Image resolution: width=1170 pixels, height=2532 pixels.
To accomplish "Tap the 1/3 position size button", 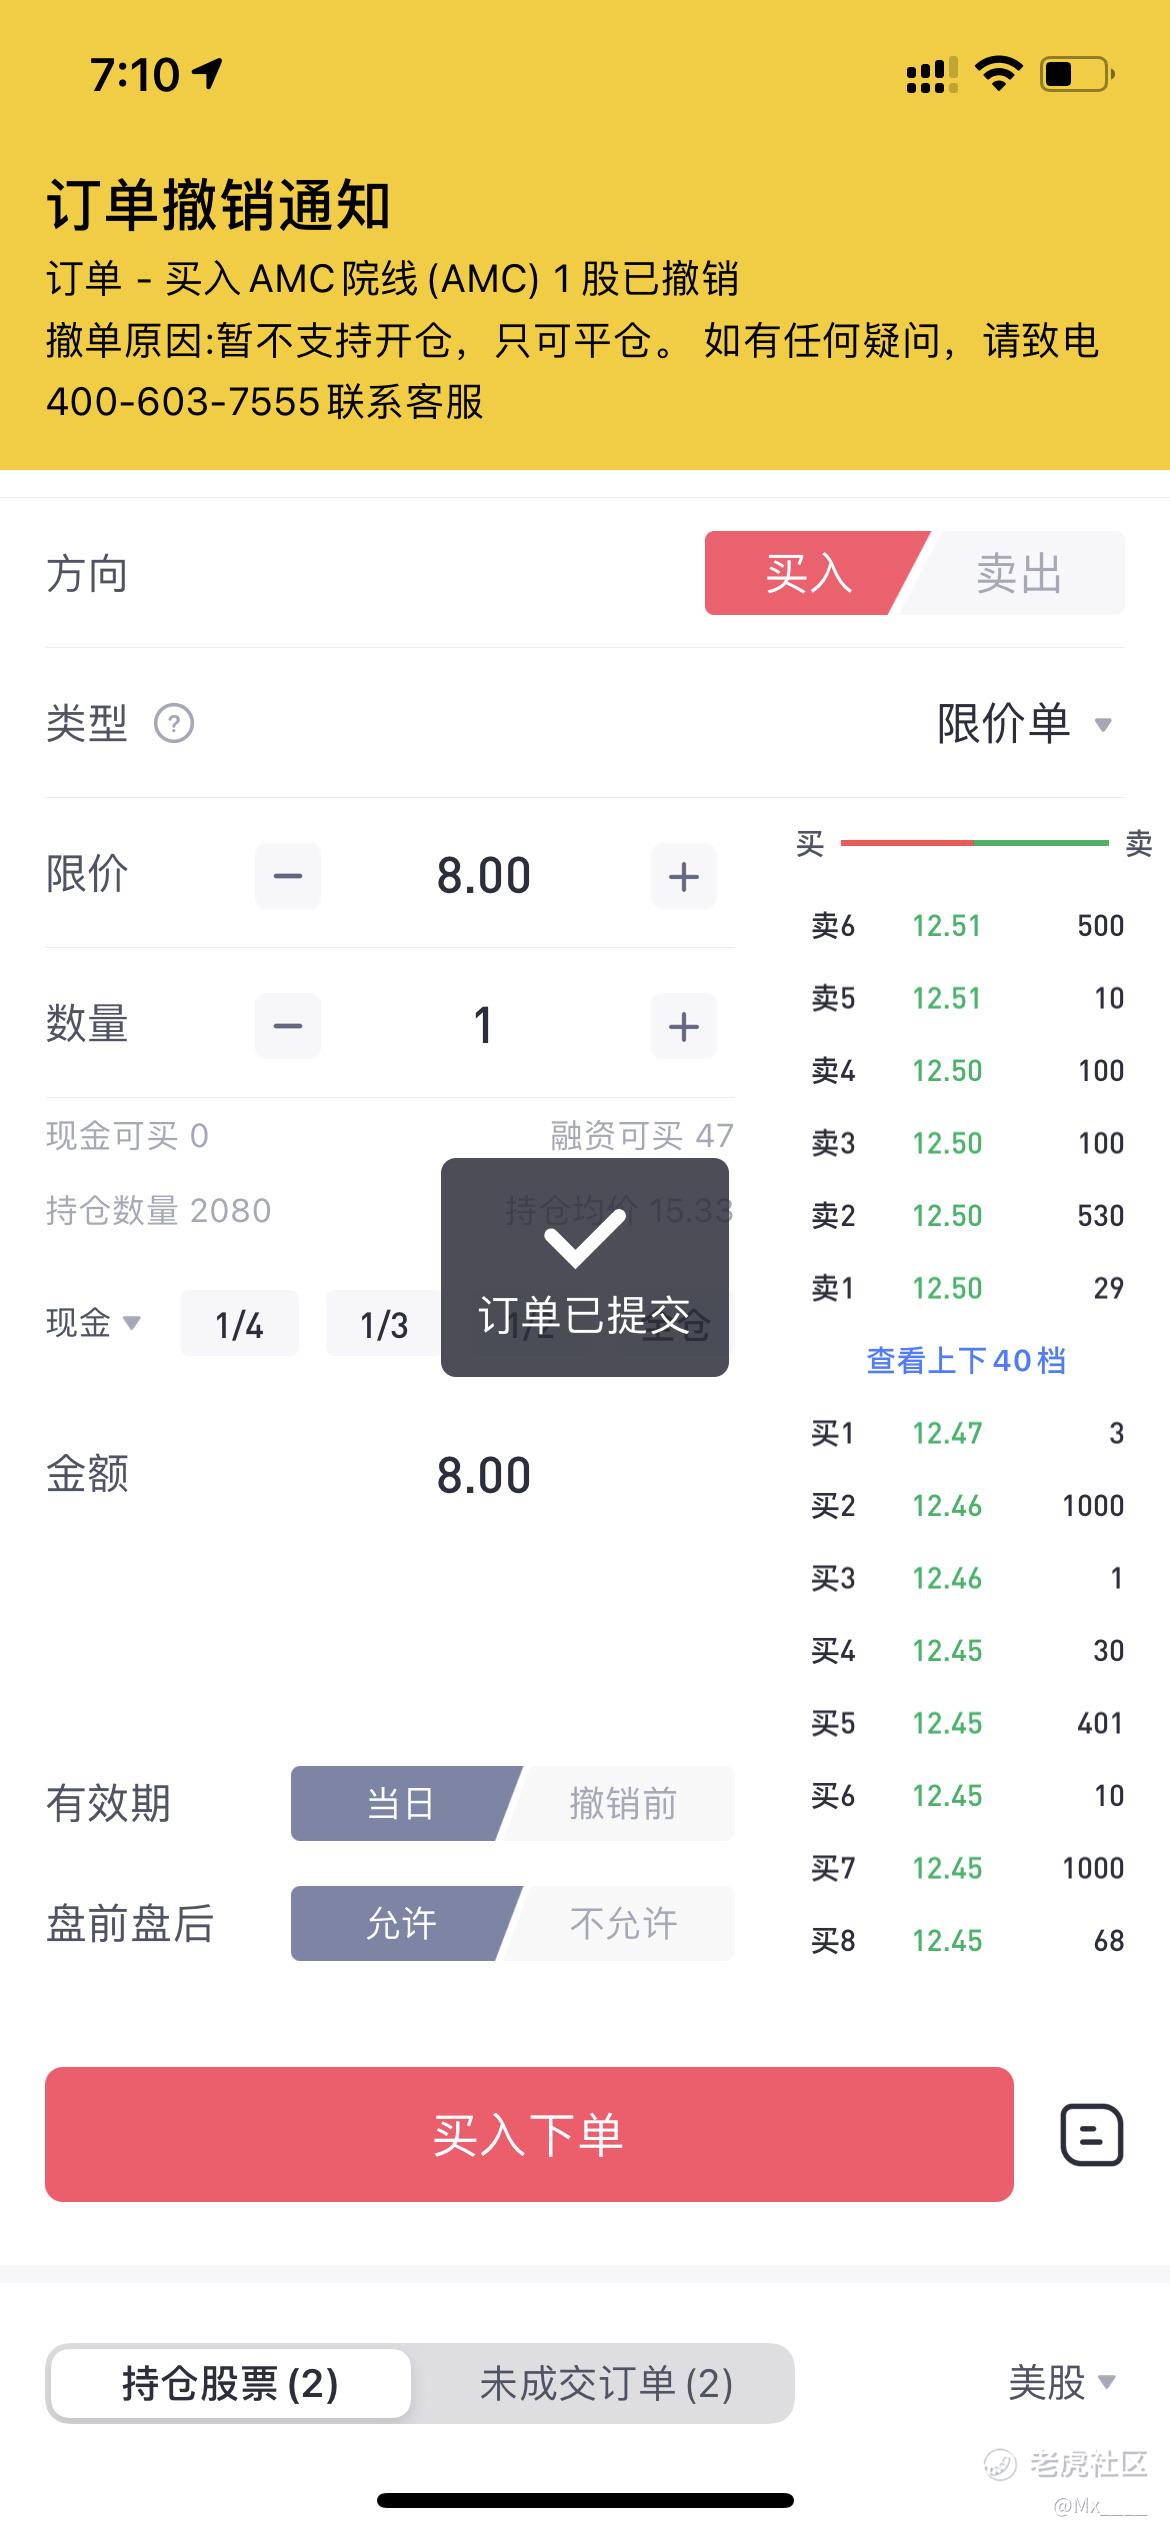I will click(x=384, y=1324).
